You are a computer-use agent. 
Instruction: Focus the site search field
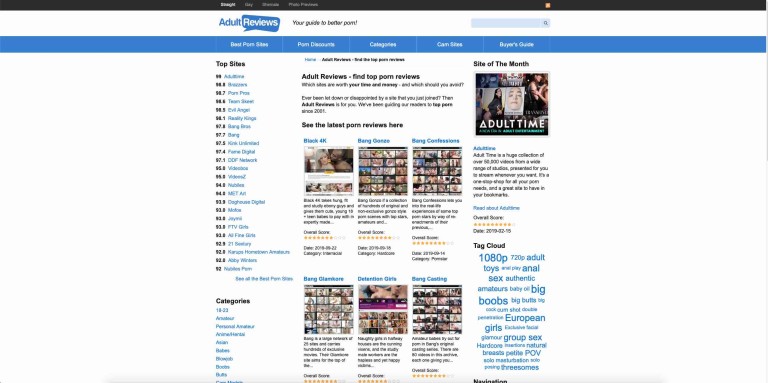[506, 23]
